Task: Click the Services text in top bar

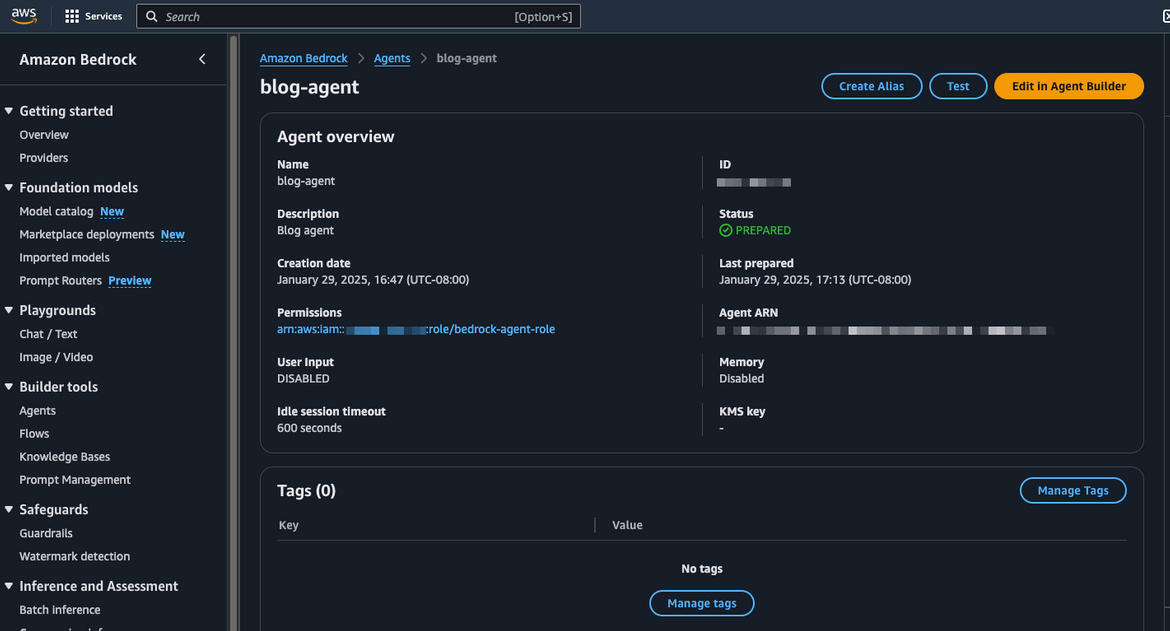Action: [x=104, y=16]
